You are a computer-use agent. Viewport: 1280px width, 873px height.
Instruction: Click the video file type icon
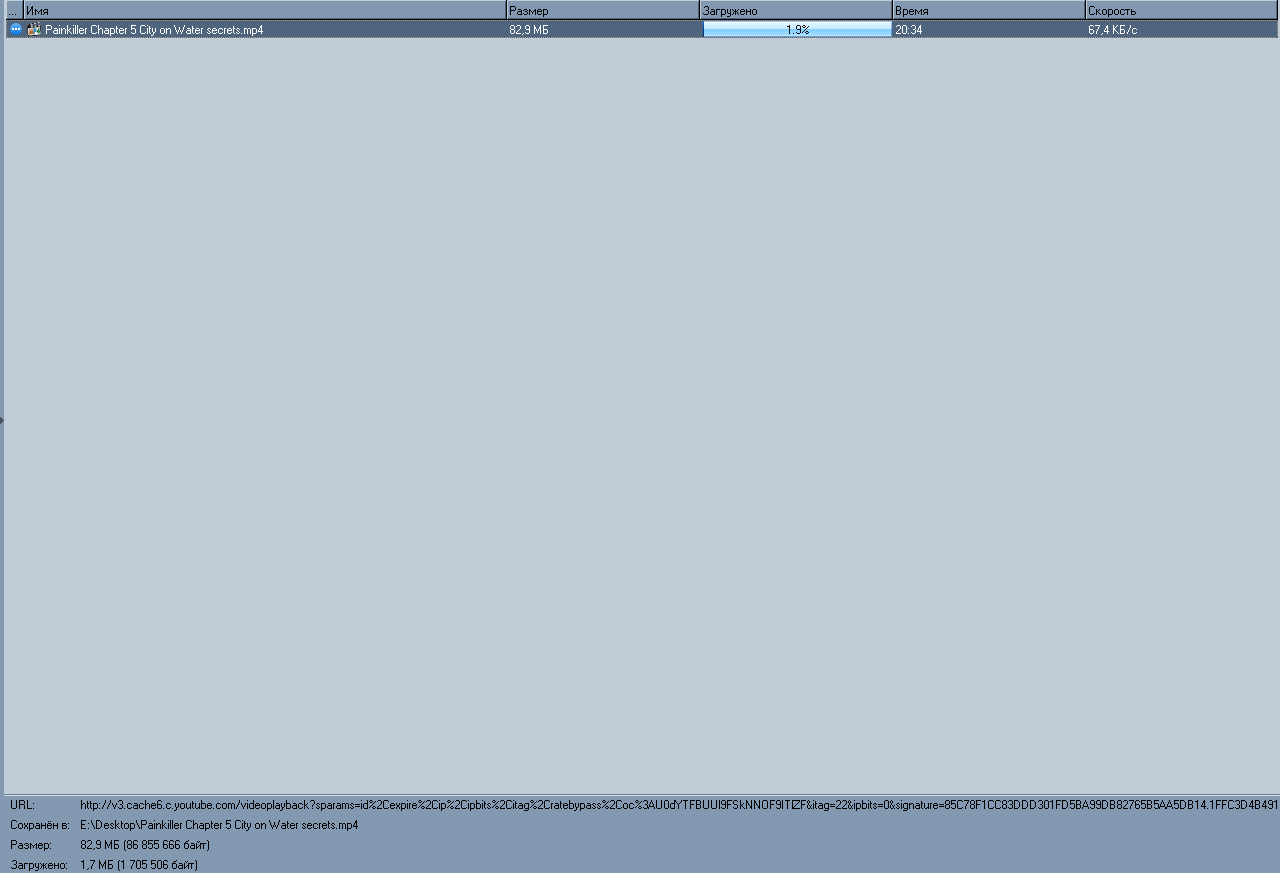click(x=34, y=30)
